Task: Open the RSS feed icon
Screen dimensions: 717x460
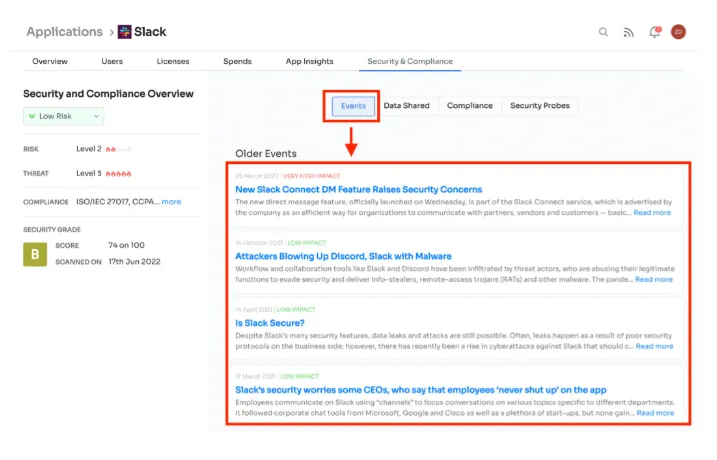Action: (x=628, y=32)
